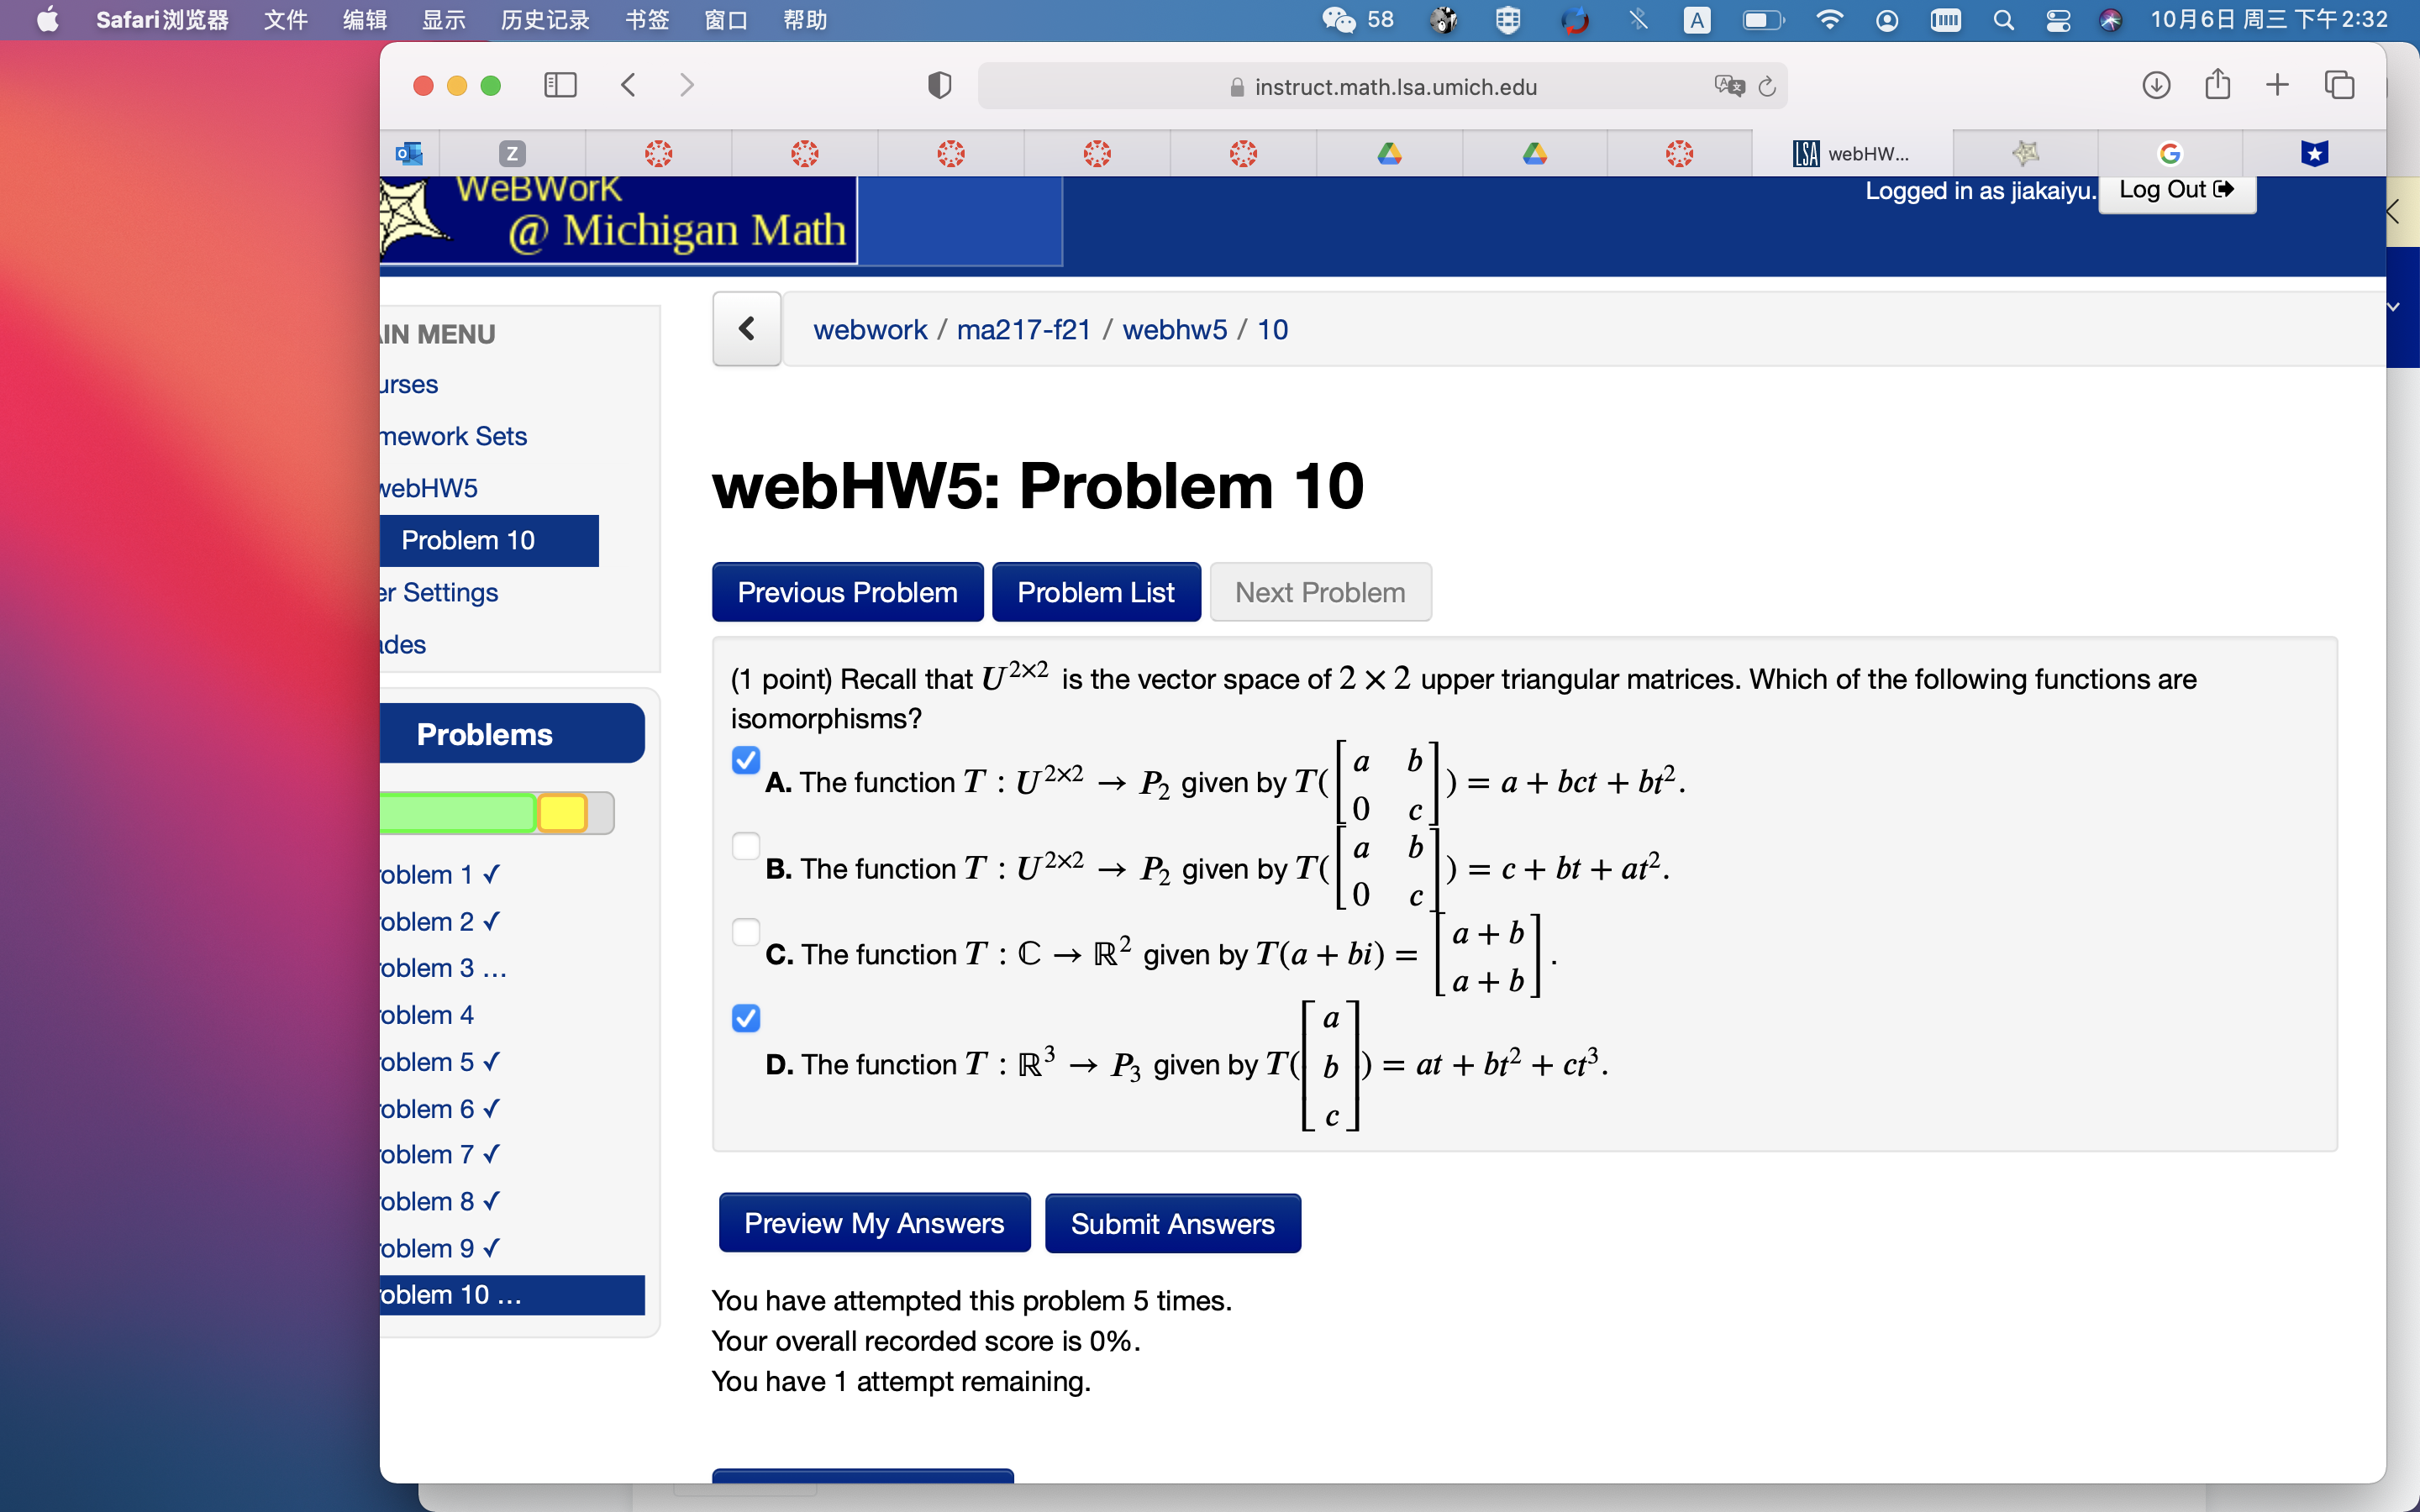This screenshot has width=2420, height=1512.
Task: Switch to the webHW browser tab
Action: (1850, 154)
